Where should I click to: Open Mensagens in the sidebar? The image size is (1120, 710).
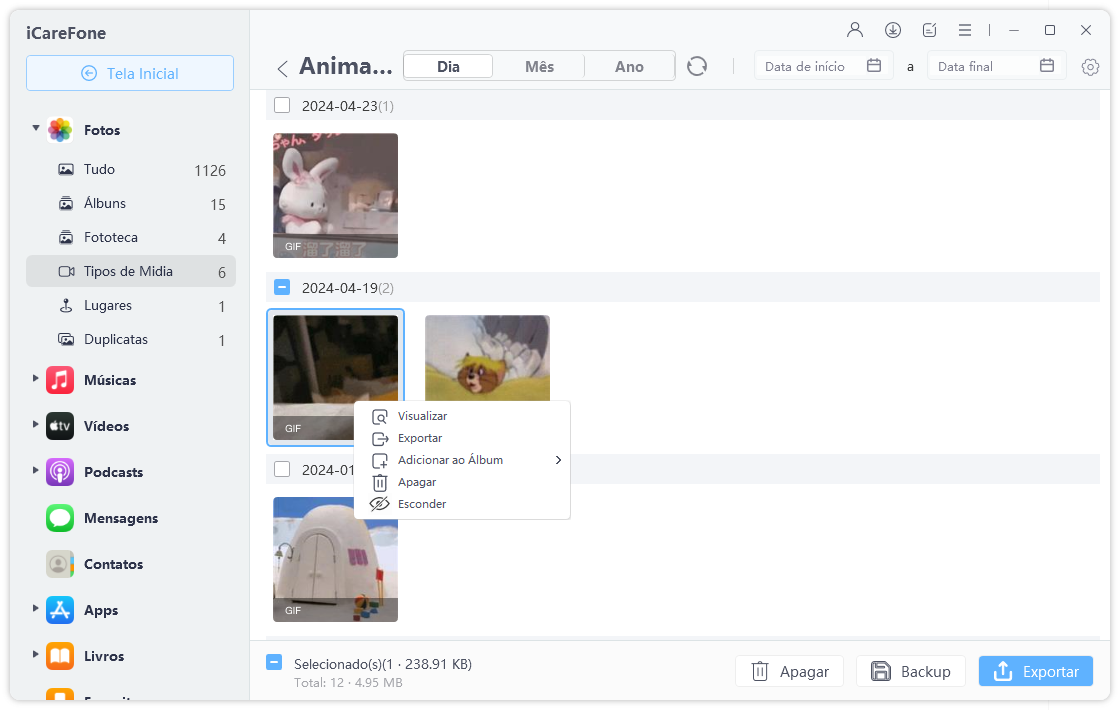(x=120, y=518)
